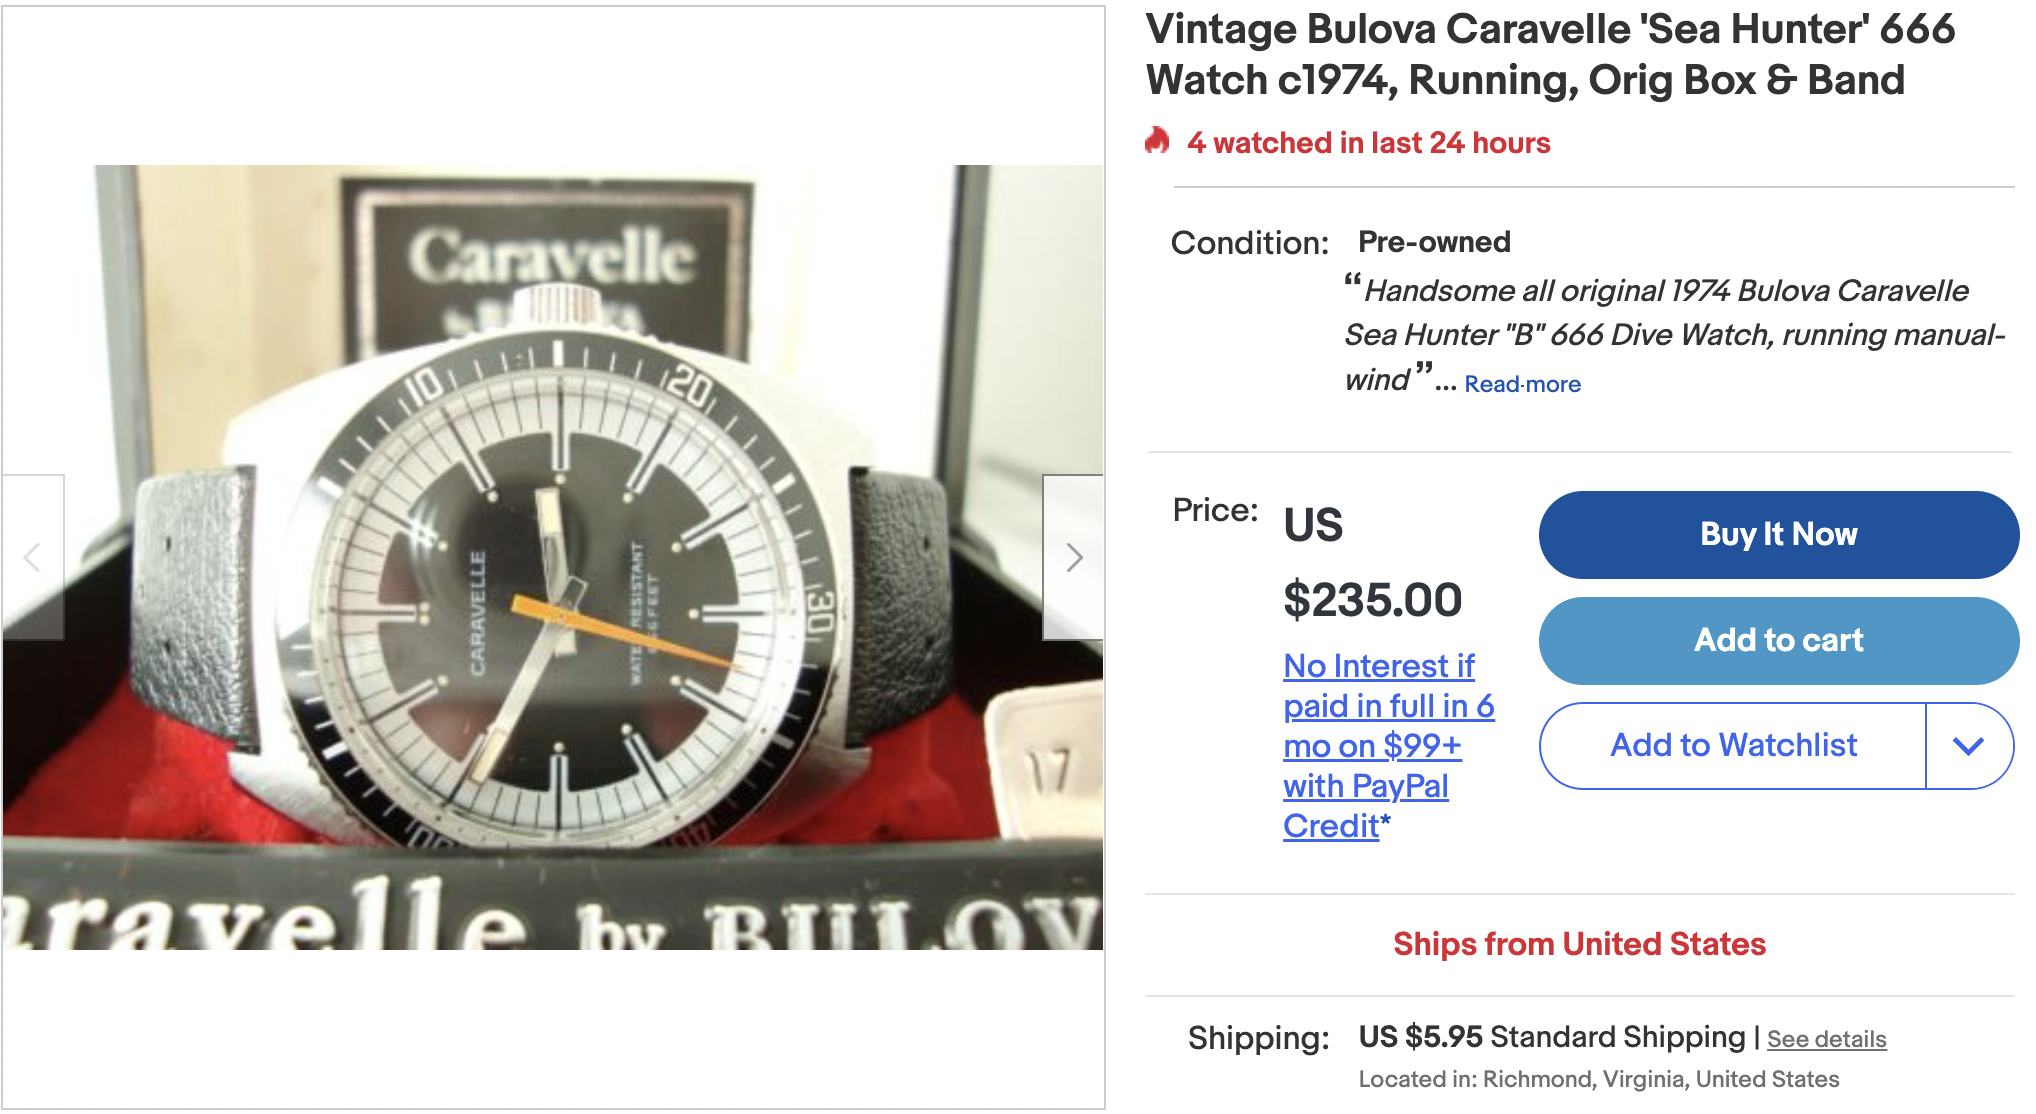The height and width of the screenshot is (1114, 2036).
Task: Click the main Caravelle watch photo
Action: pyautogui.click(x=553, y=557)
